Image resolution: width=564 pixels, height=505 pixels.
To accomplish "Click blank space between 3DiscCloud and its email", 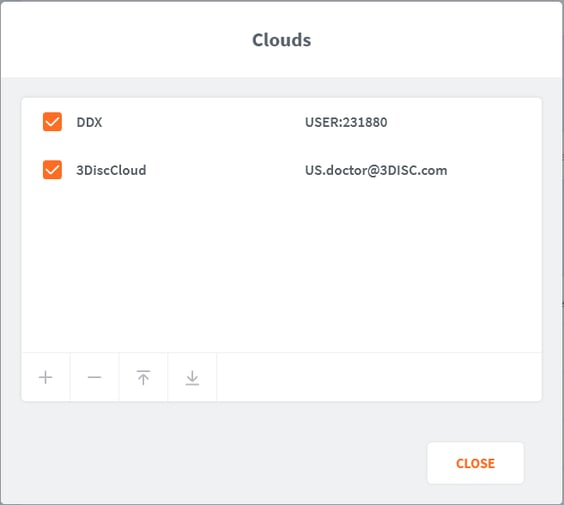I will pyautogui.click(x=226, y=170).
